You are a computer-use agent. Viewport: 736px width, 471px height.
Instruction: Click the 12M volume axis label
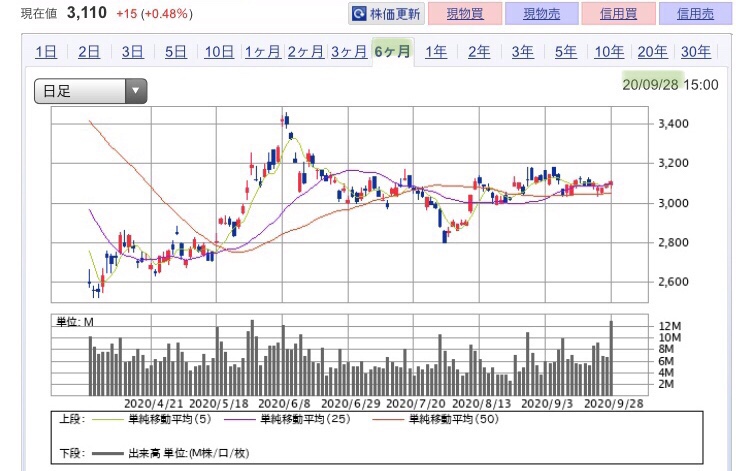[x=670, y=326]
